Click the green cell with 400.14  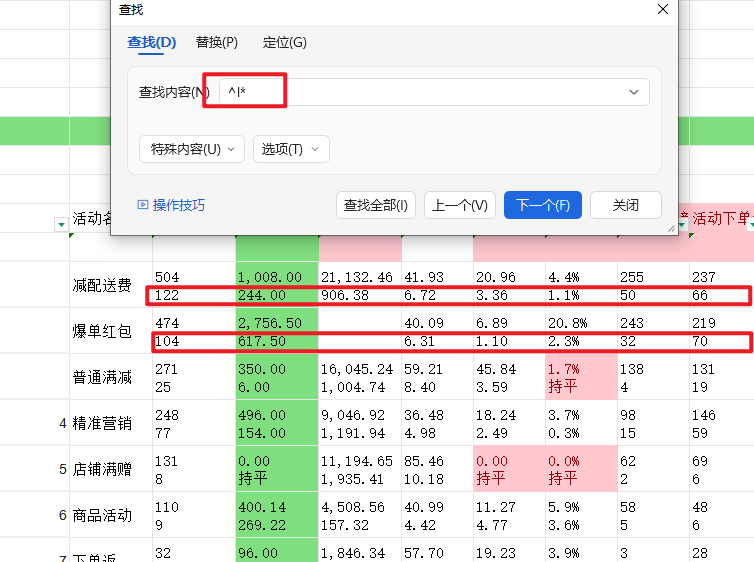(277, 515)
